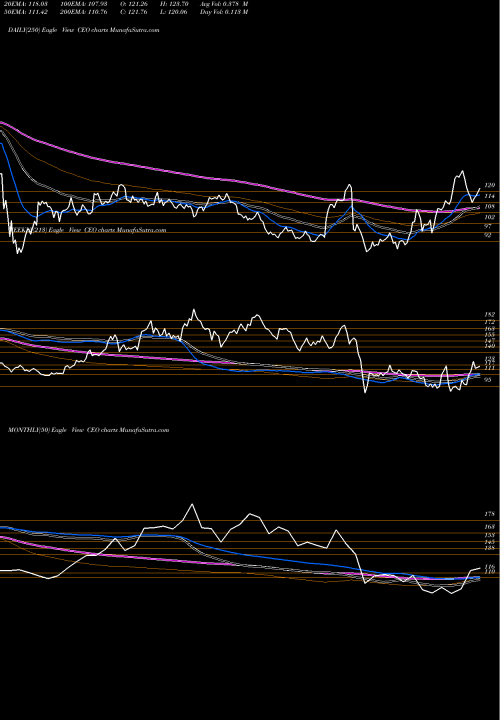Image resolution: width=500 pixels, height=720 pixels.
Task: Click the 163 price label on monthly chart
Action: [x=490, y=527]
